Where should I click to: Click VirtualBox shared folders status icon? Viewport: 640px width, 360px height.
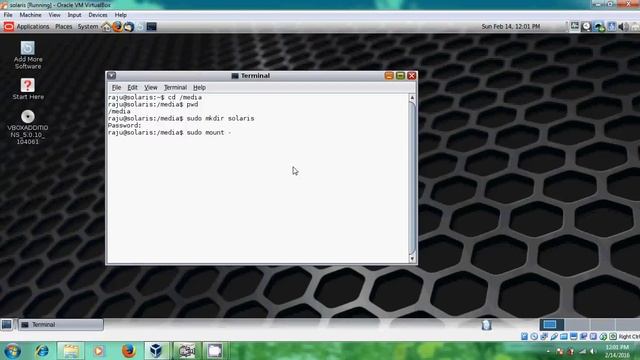pos(564,336)
